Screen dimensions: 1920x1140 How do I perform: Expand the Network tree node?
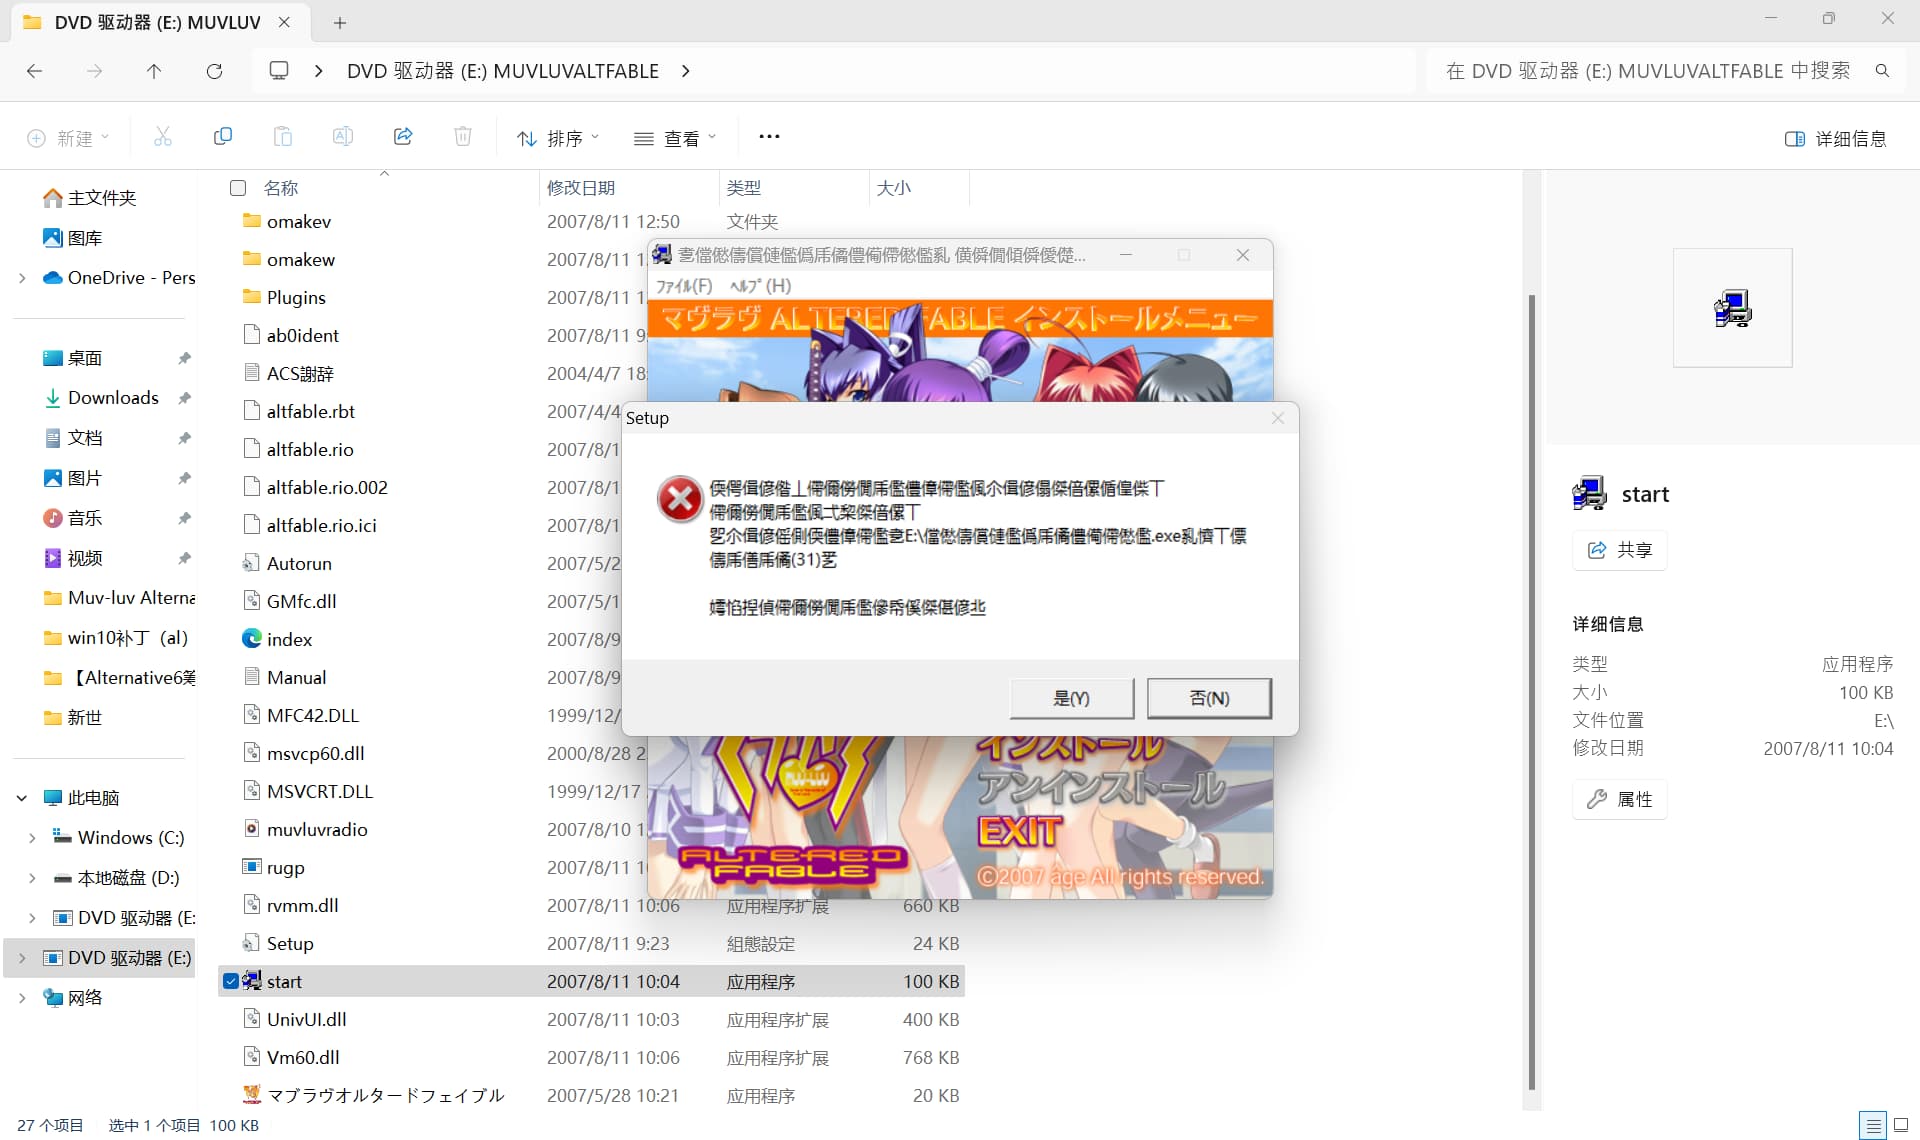22,998
